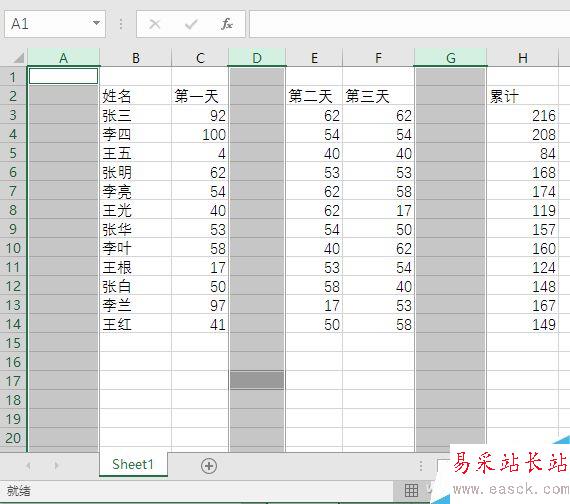This screenshot has width=570, height=504.
Task: Click the formula bar grip dots
Action: click(x=121, y=24)
